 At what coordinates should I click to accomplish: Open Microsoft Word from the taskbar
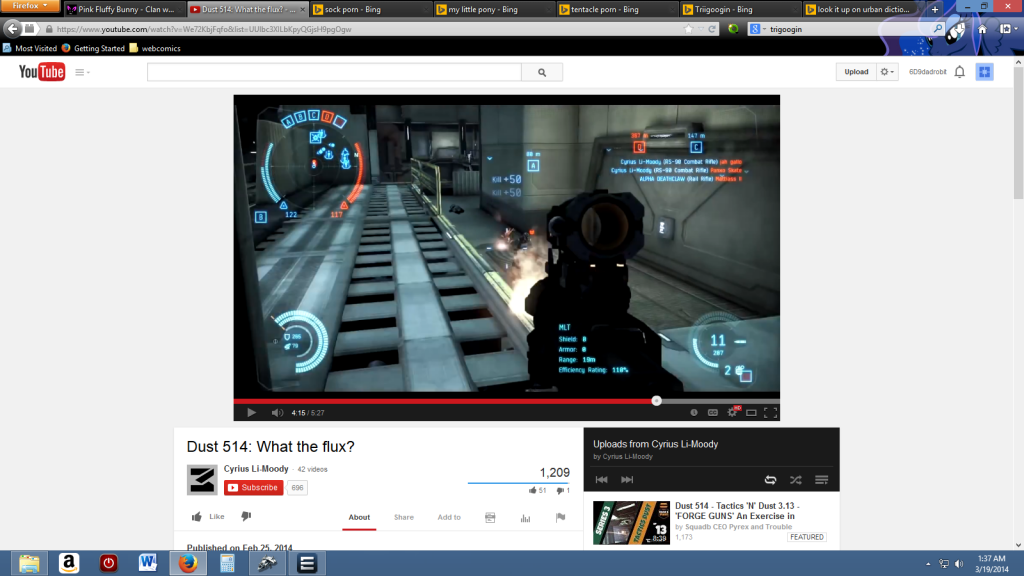coord(148,563)
